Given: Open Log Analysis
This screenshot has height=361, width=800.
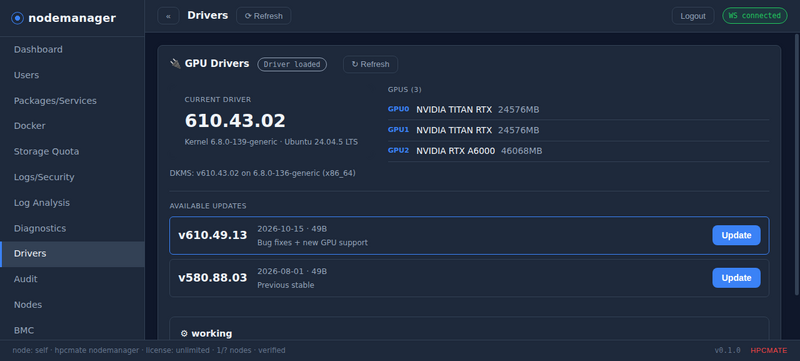Looking at the screenshot, I should pos(72,202).
